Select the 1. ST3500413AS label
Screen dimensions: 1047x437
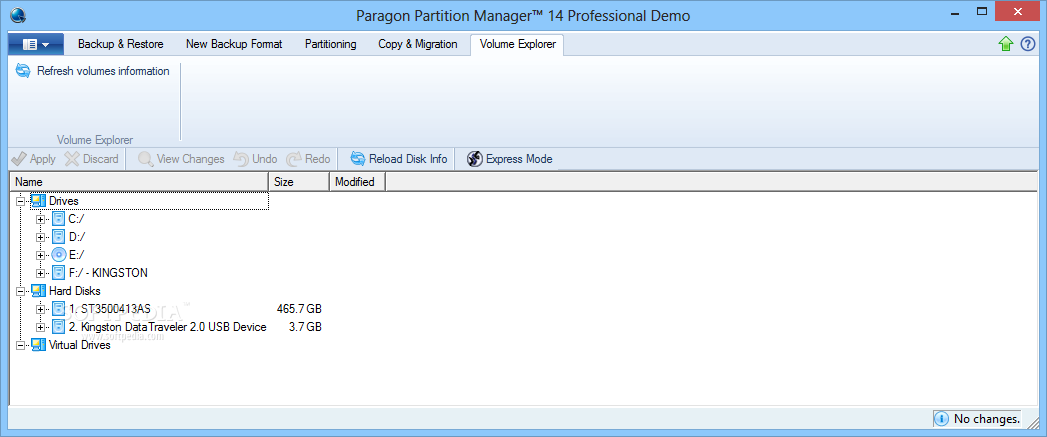click(110, 309)
